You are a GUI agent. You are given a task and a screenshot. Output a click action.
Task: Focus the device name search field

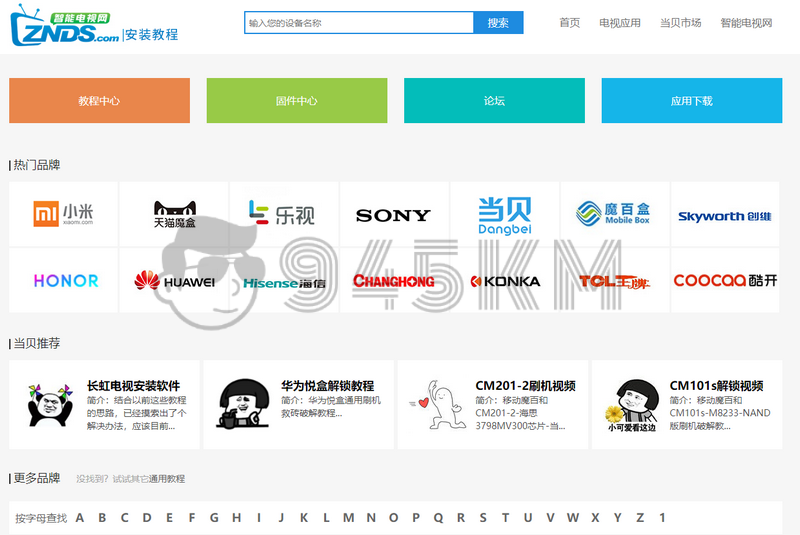point(359,23)
